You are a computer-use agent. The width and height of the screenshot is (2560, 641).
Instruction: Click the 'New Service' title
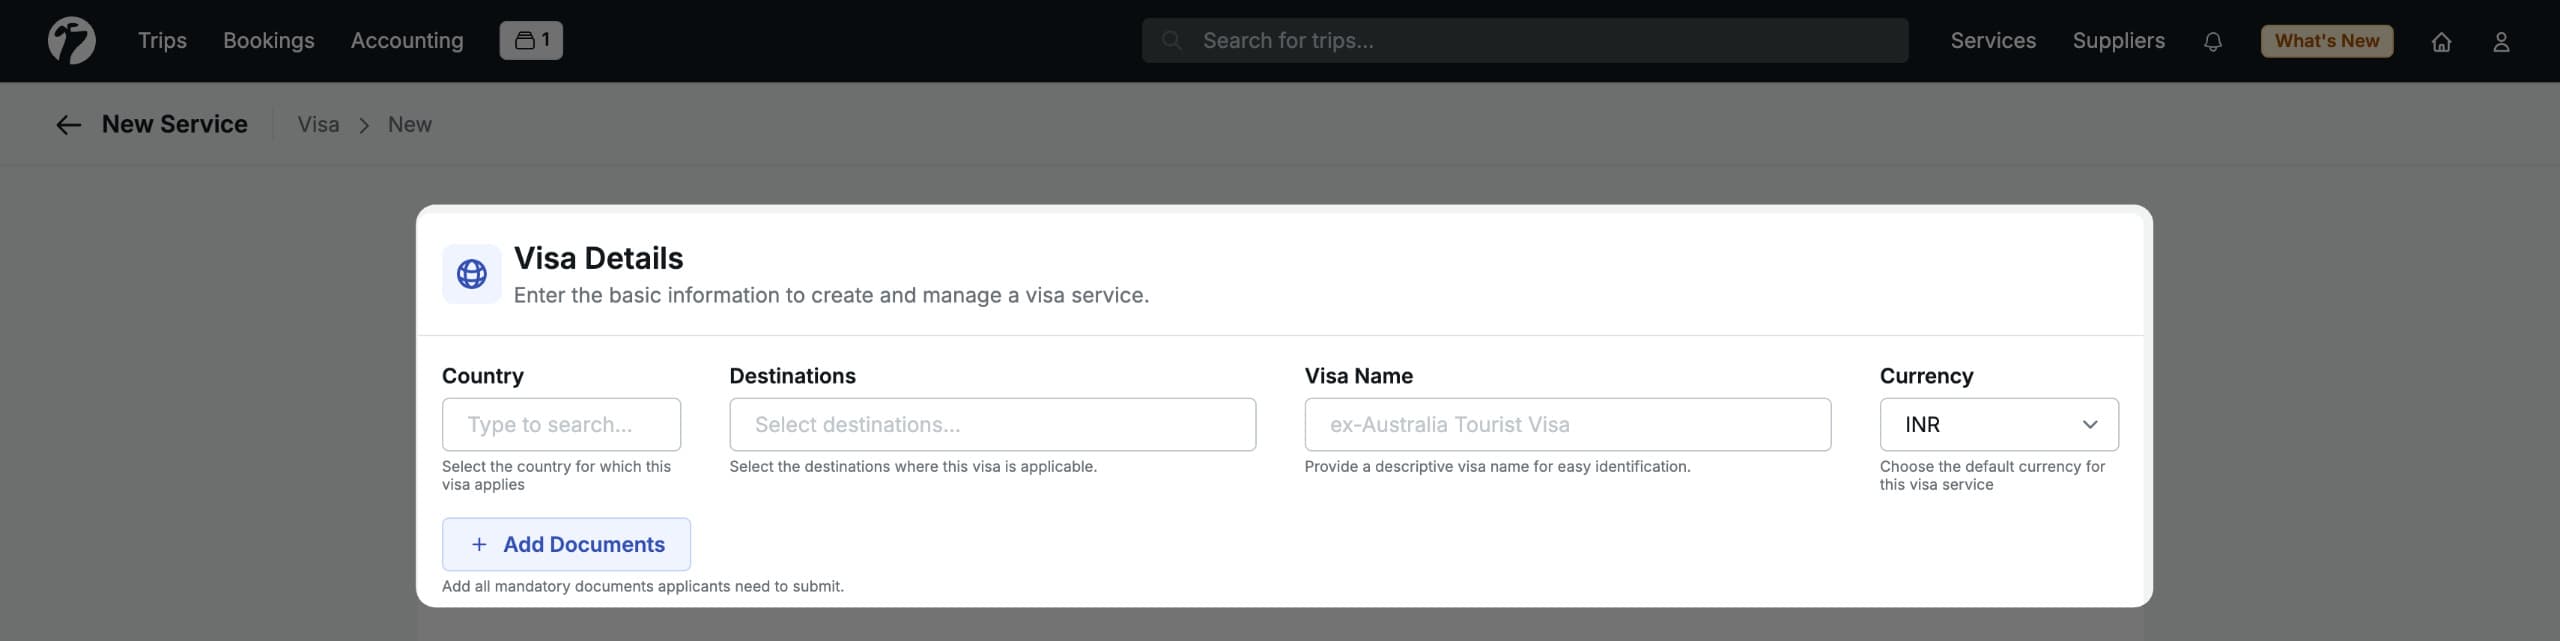click(x=175, y=124)
